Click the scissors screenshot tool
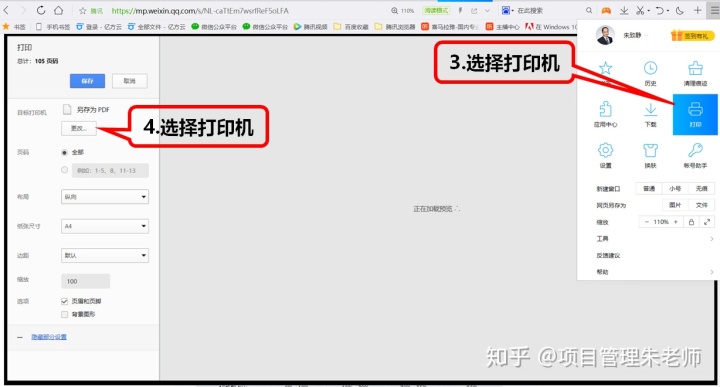 [x=641, y=10]
